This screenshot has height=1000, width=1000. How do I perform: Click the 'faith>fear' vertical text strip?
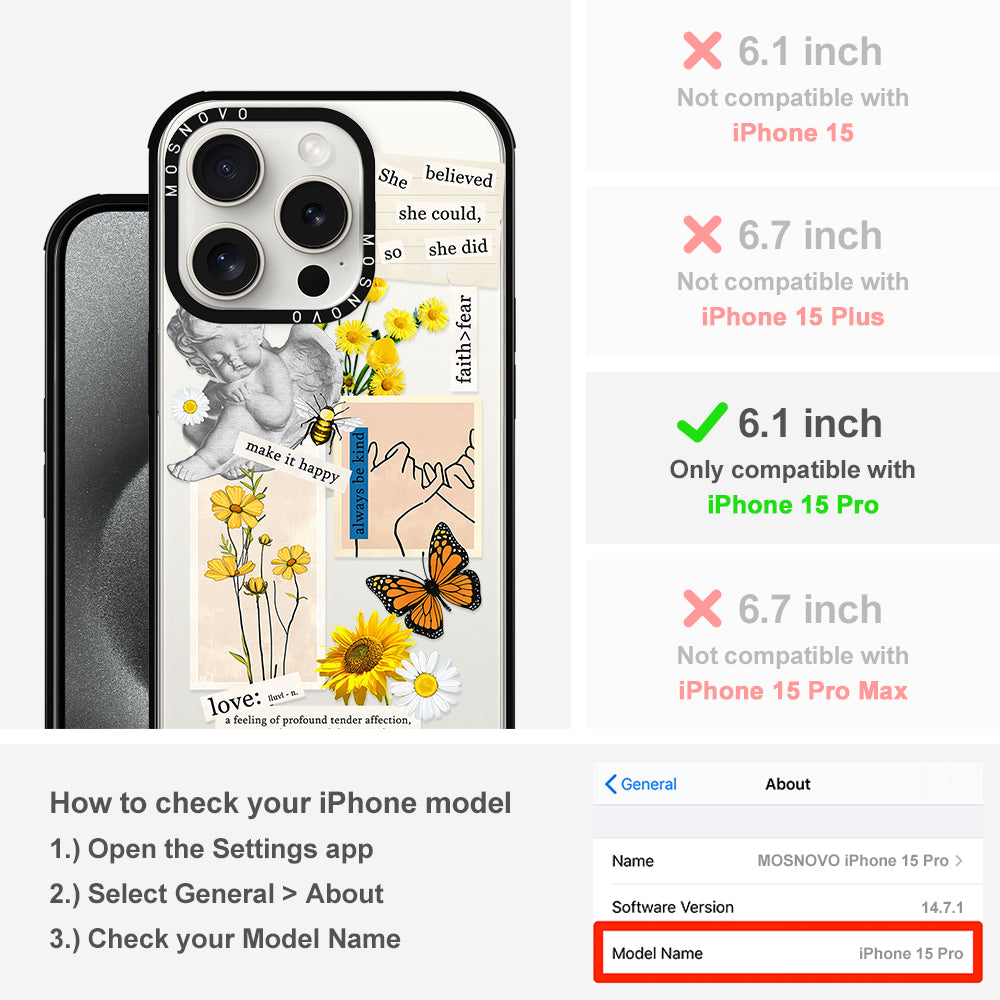pos(464,339)
